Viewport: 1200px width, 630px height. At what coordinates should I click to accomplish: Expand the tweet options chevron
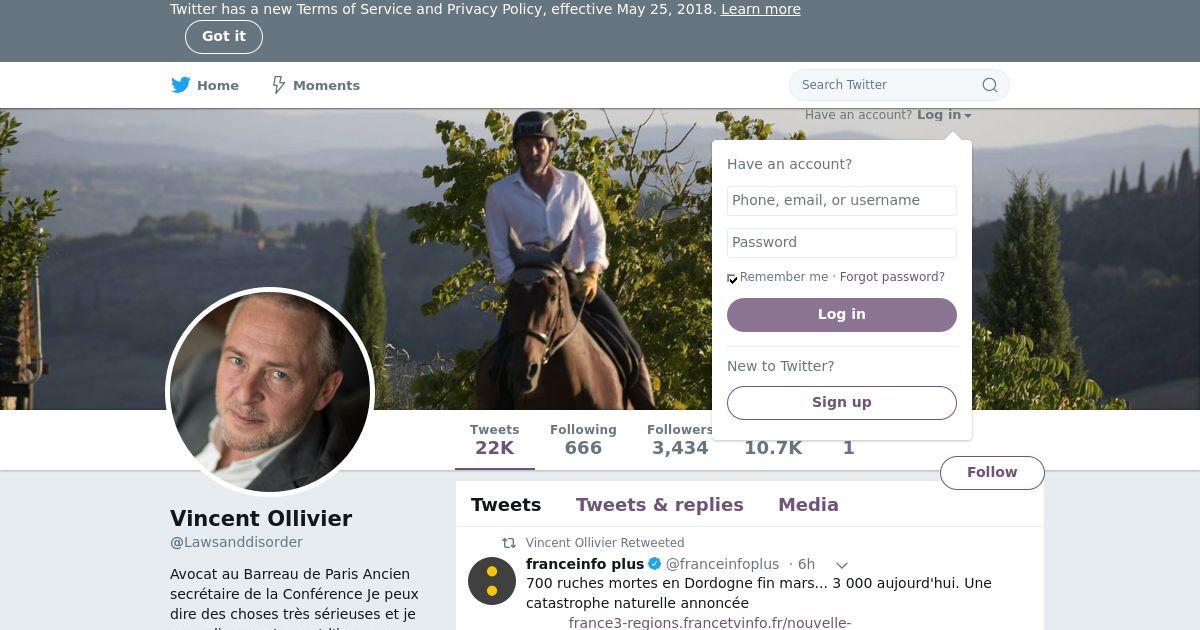pos(842,565)
